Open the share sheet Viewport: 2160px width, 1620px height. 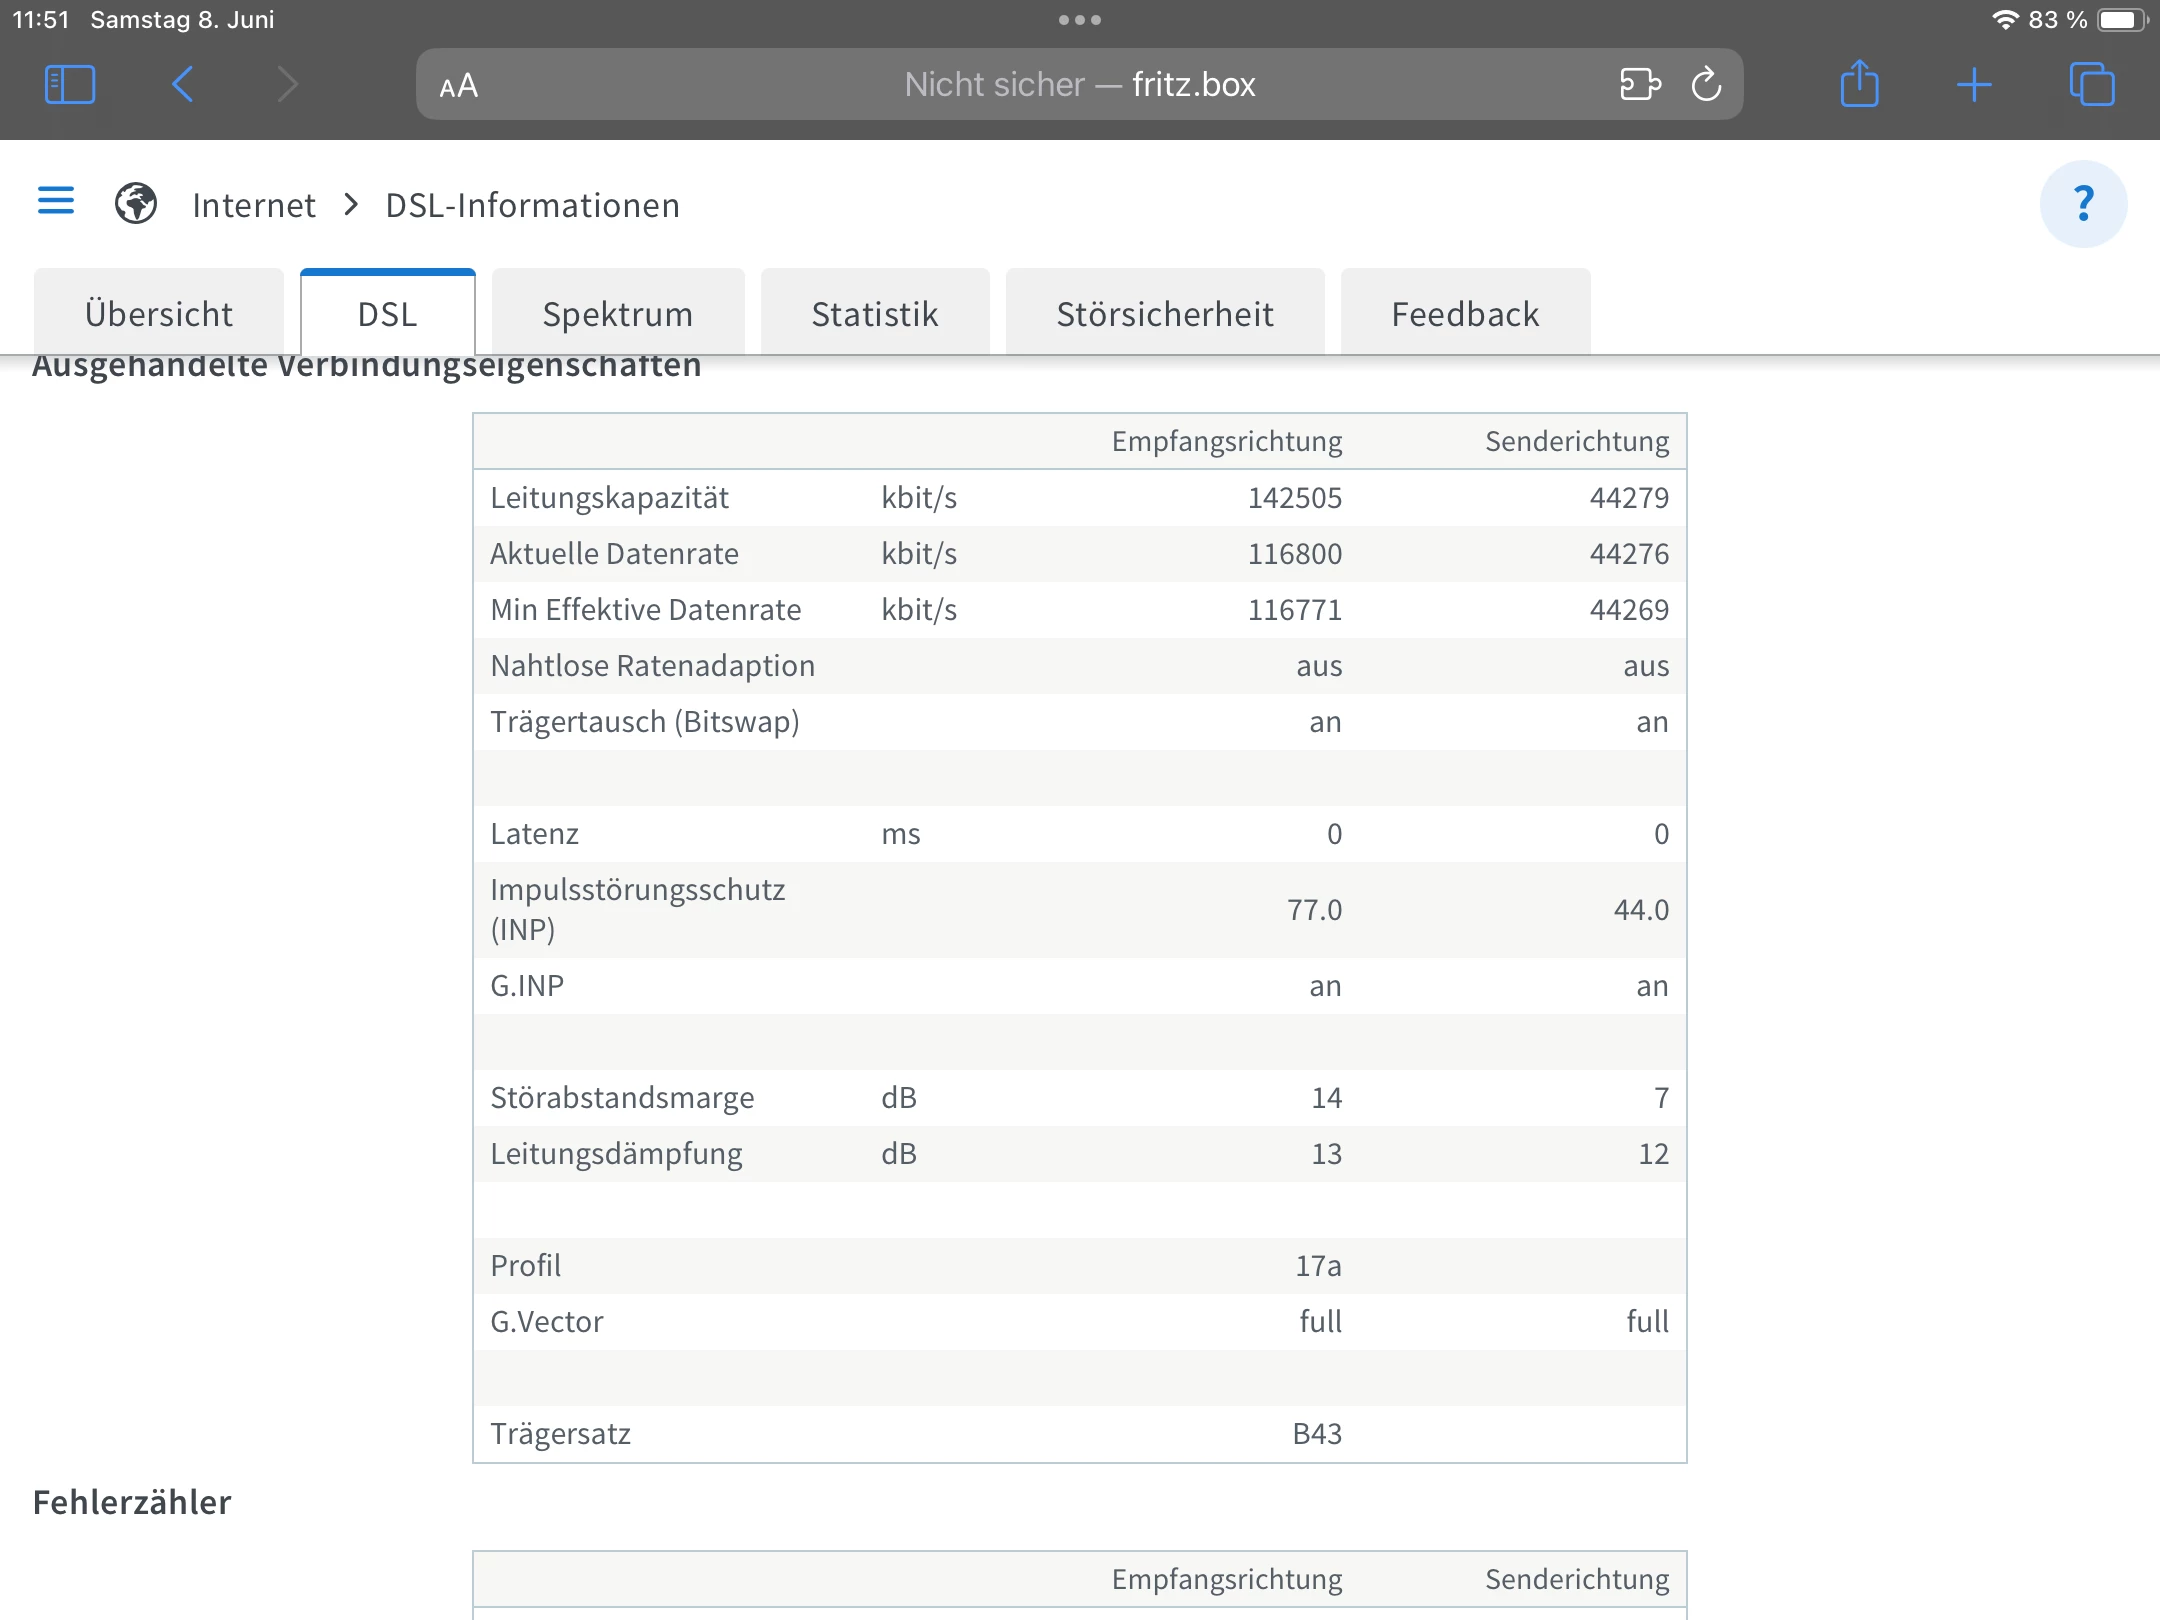pos(1860,84)
